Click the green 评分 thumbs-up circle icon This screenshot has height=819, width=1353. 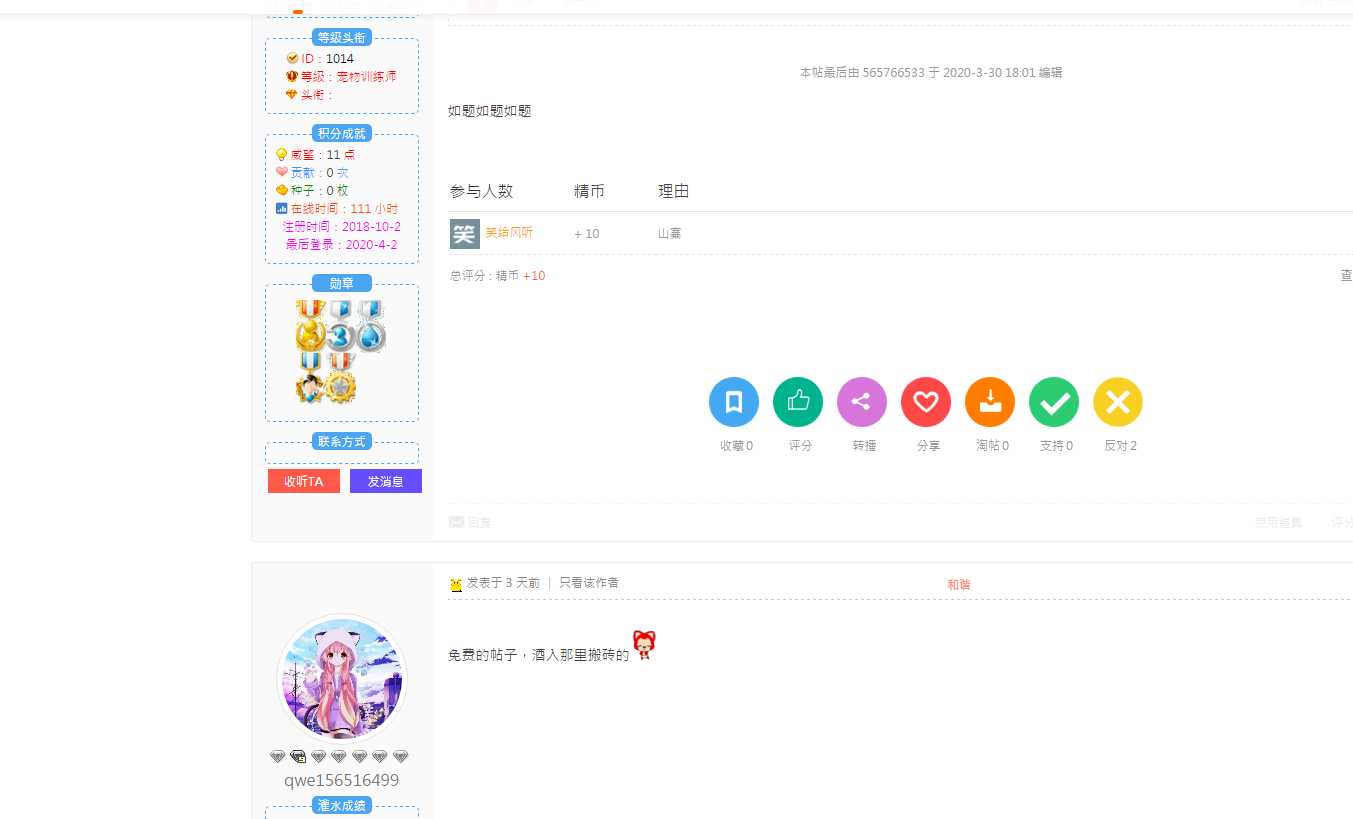[798, 402]
